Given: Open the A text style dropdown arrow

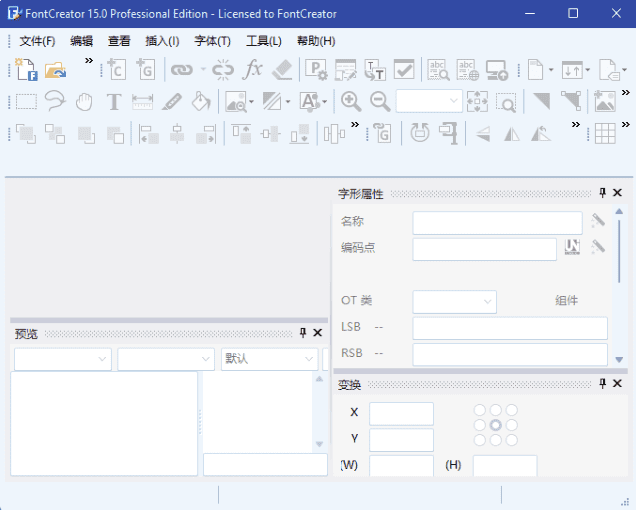Looking at the screenshot, I should pyautogui.click(x=324, y=101).
